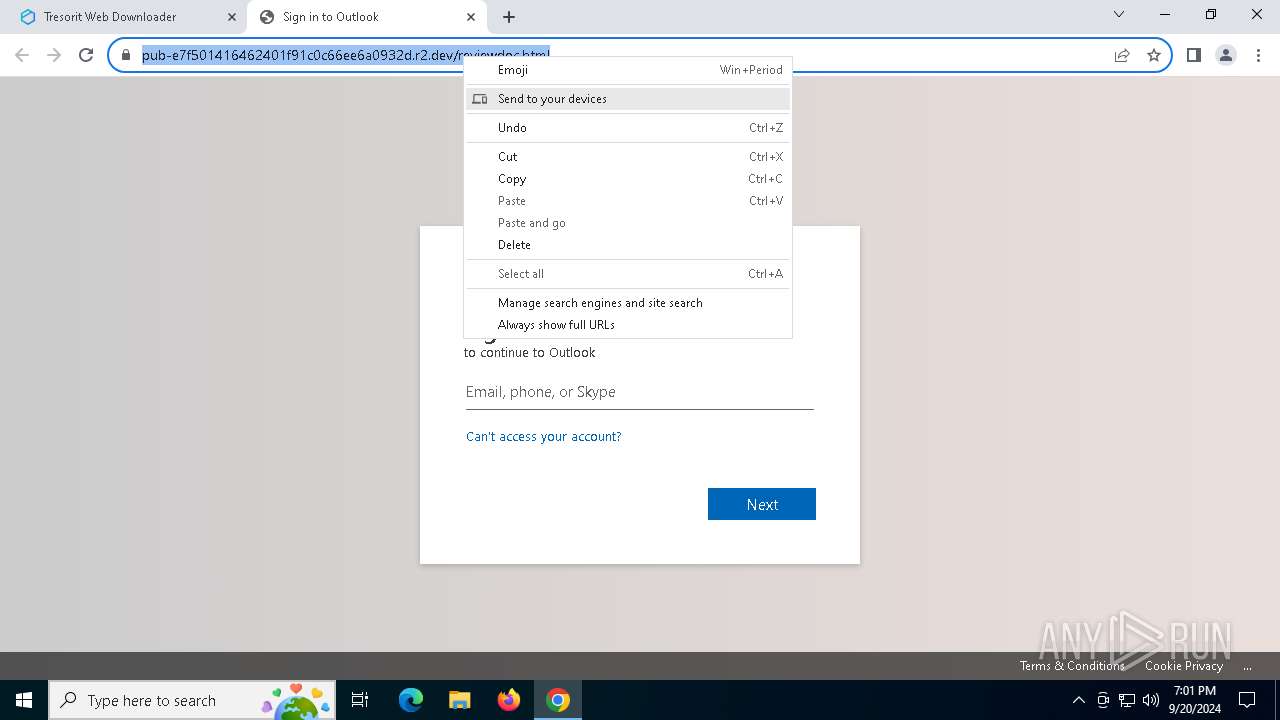Click the browser forward arrow
The image size is (1280, 720).
[54, 55]
